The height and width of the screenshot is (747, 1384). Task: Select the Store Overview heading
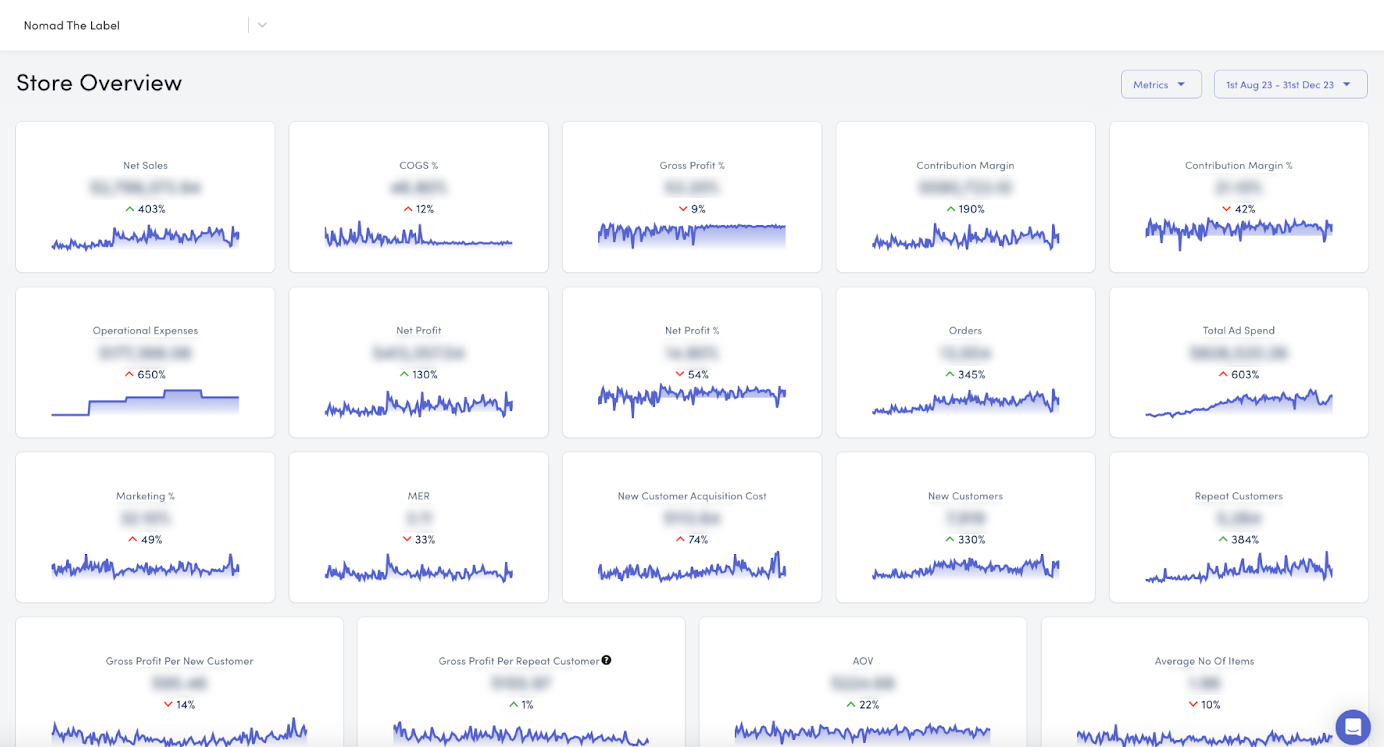[99, 83]
